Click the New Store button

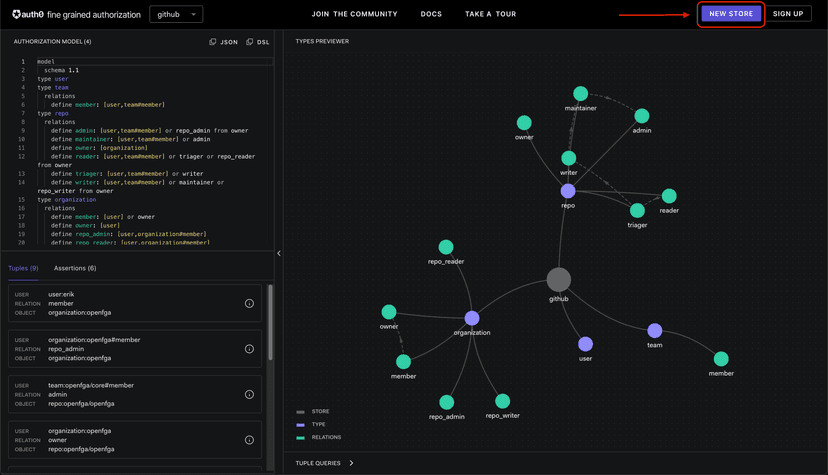pyautogui.click(x=731, y=14)
